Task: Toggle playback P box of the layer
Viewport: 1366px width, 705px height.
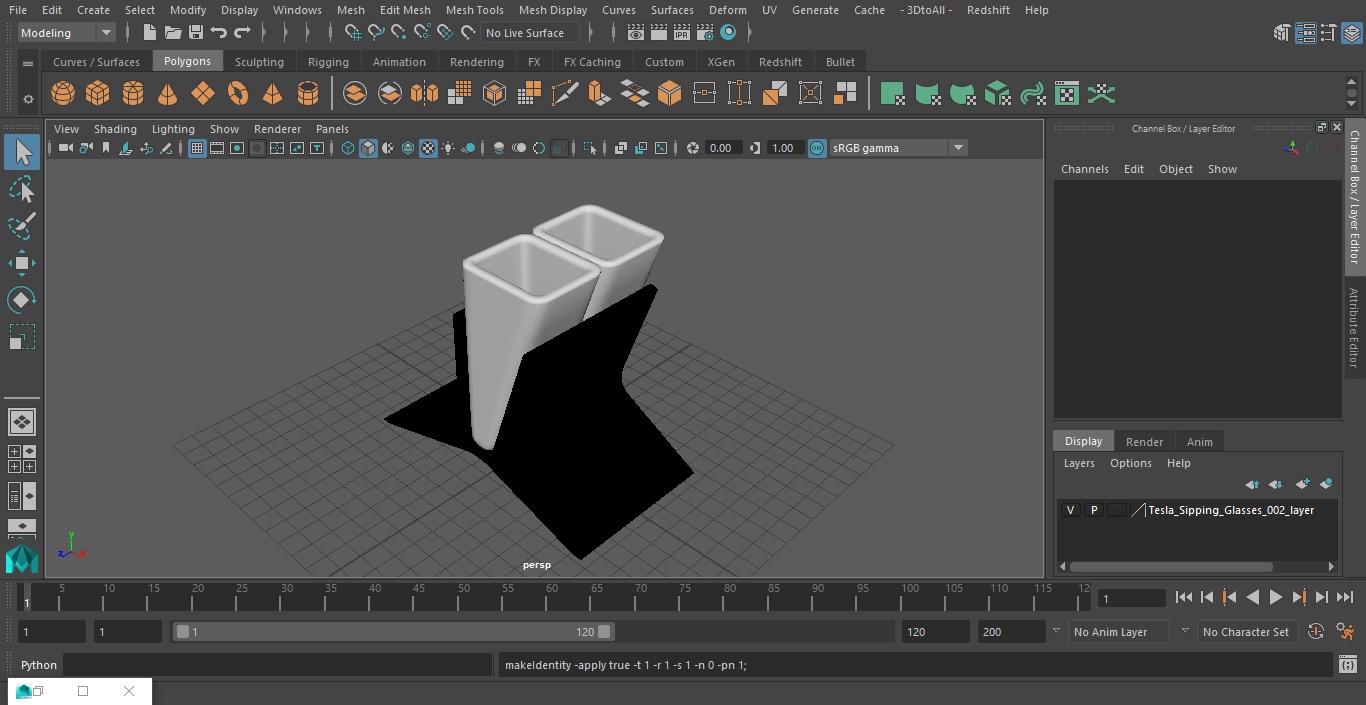Action: [x=1094, y=510]
